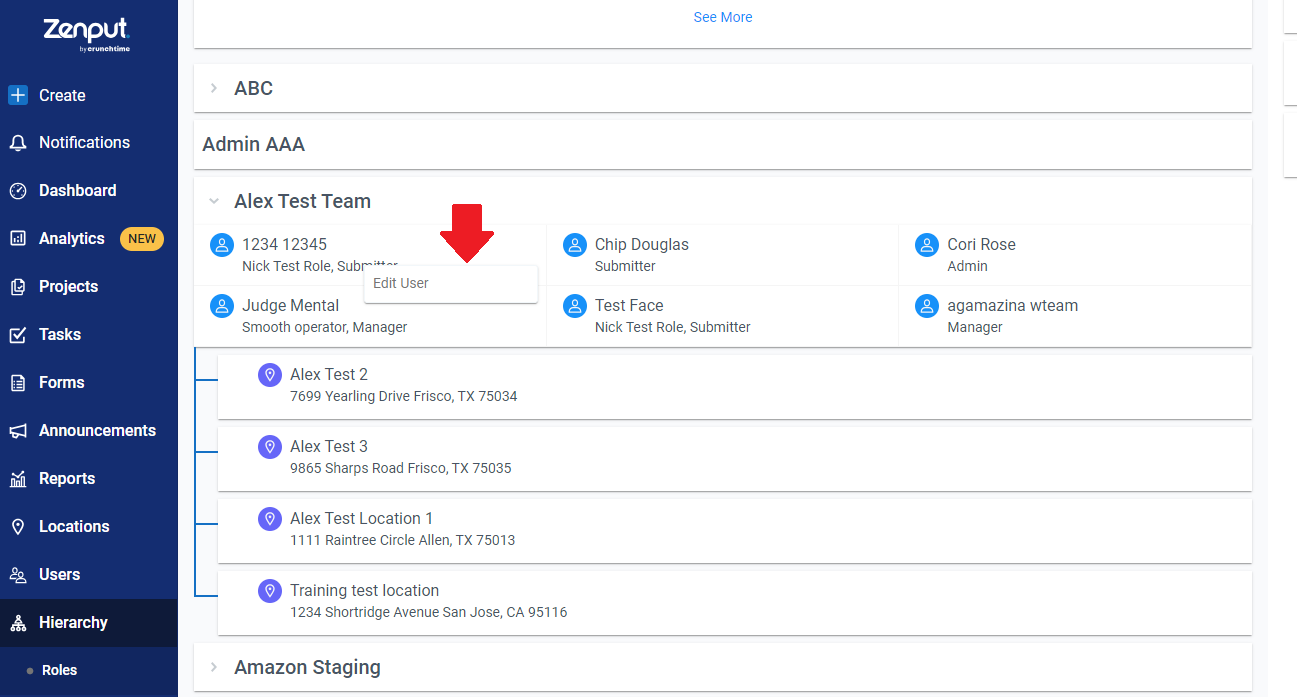This screenshot has height=697, width=1297.
Task: Click Chip Douglas user avatar icon
Action: click(574, 245)
